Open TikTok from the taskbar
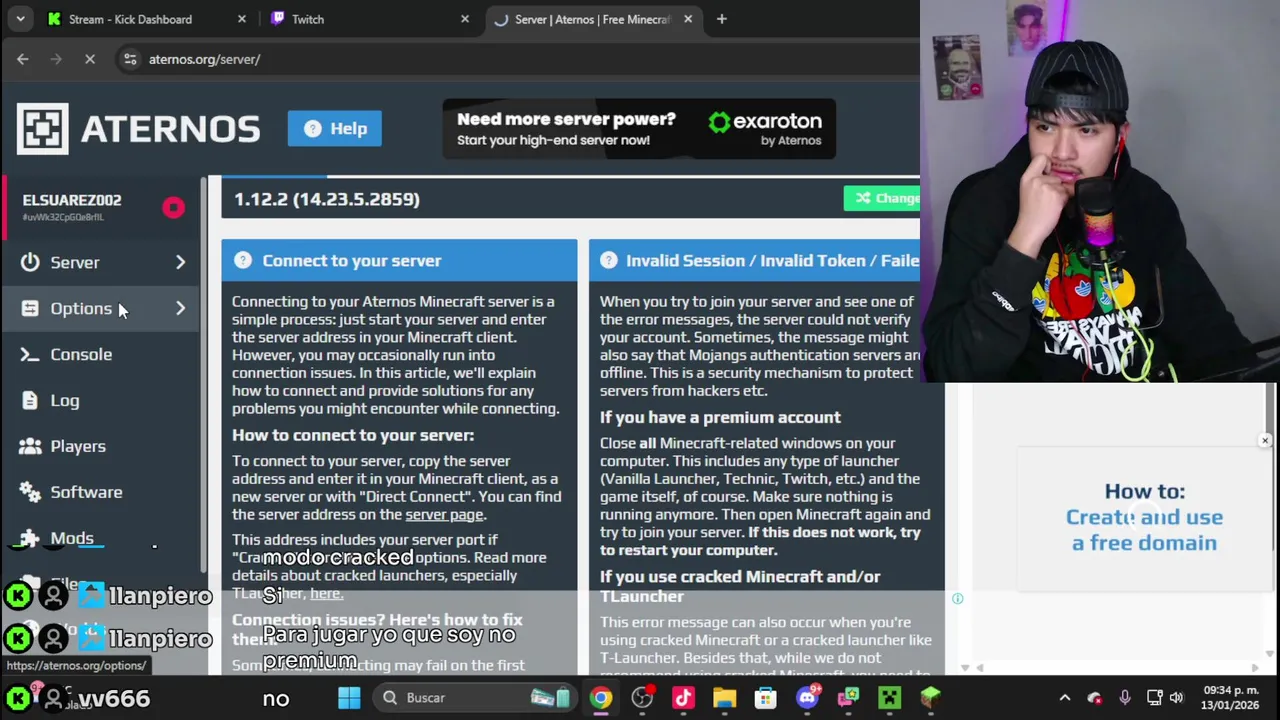The height and width of the screenshot is (720, 1280). [683, 697]
